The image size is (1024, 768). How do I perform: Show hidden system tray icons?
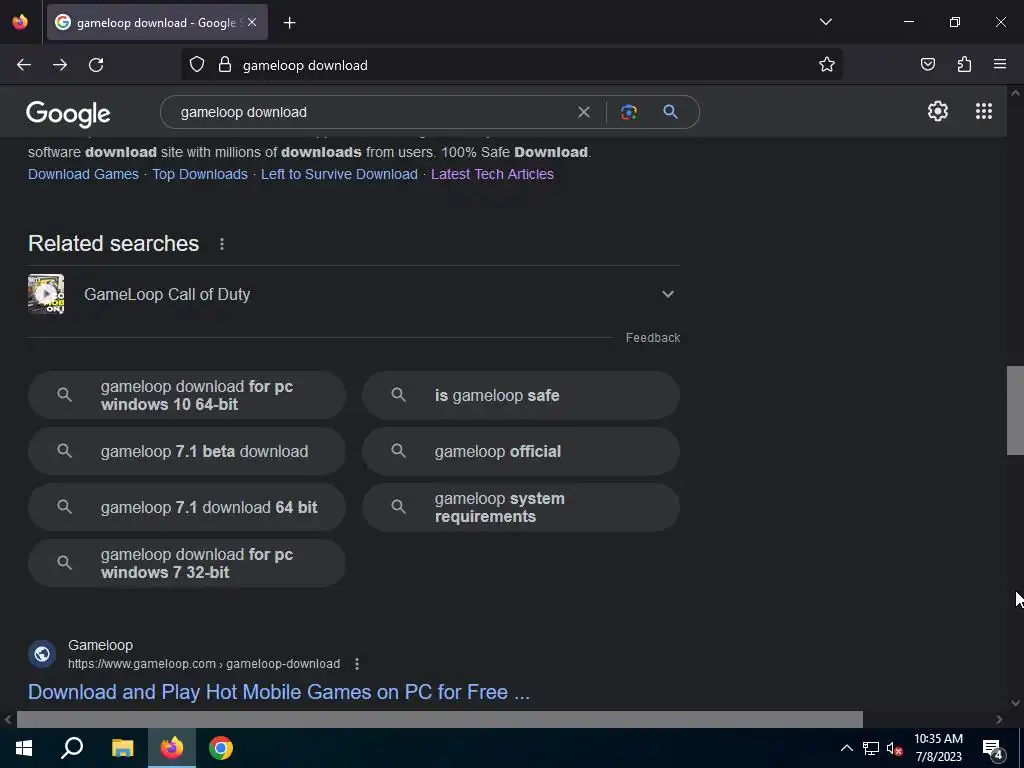[846, 748]
